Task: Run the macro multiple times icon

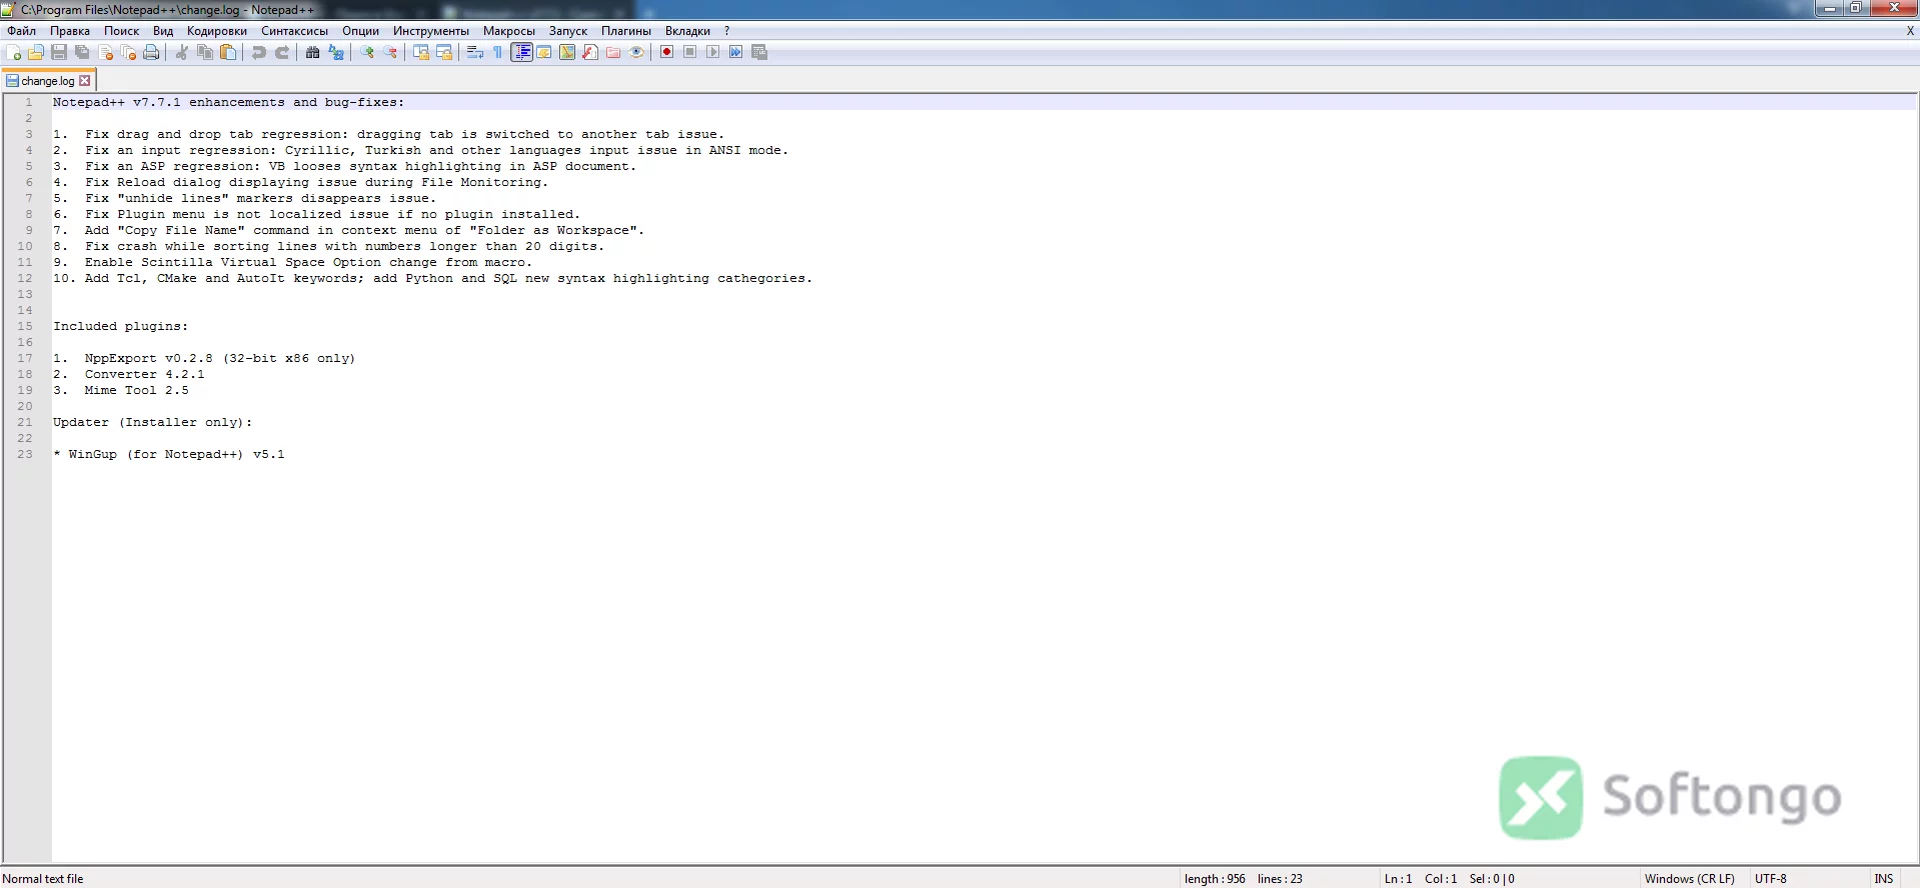Action: point(736,52)
